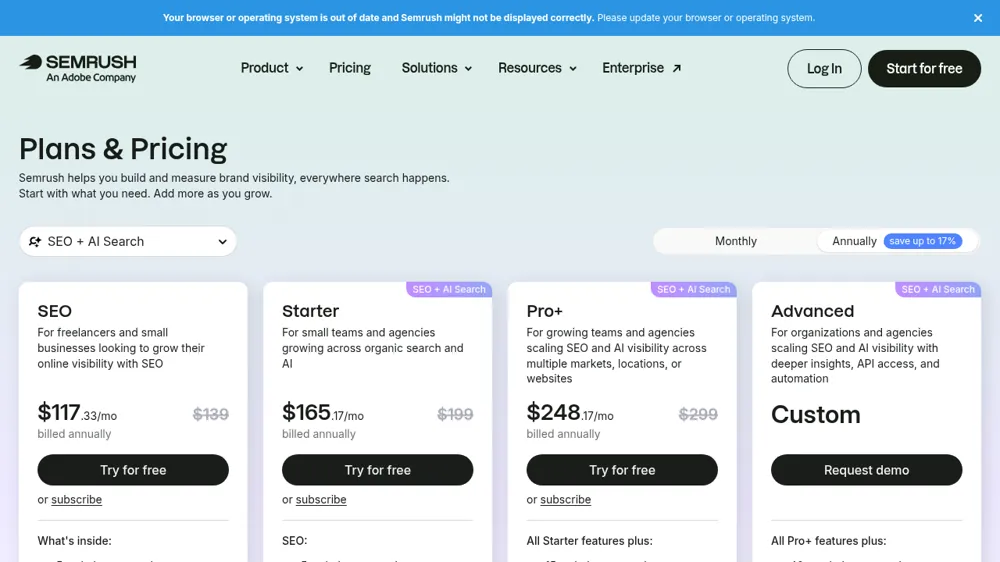Click SEO + AI Search badge on Starter
The height and width of the screenshot is (562, 1000).
click(x=449, y=290)
